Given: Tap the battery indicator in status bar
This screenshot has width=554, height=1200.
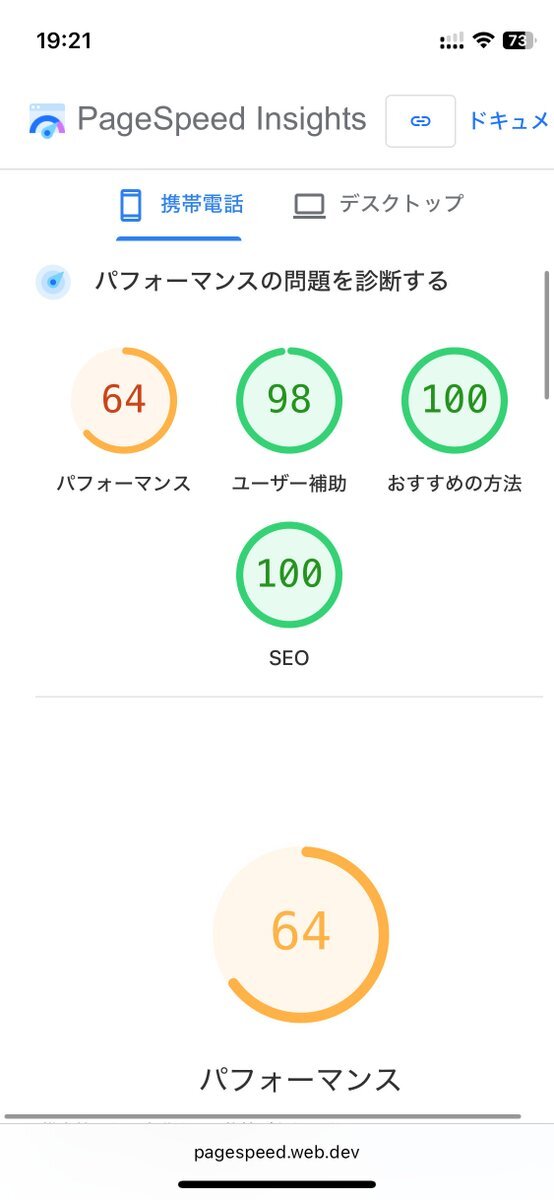Looking at the screenshot, I should 520,41.
